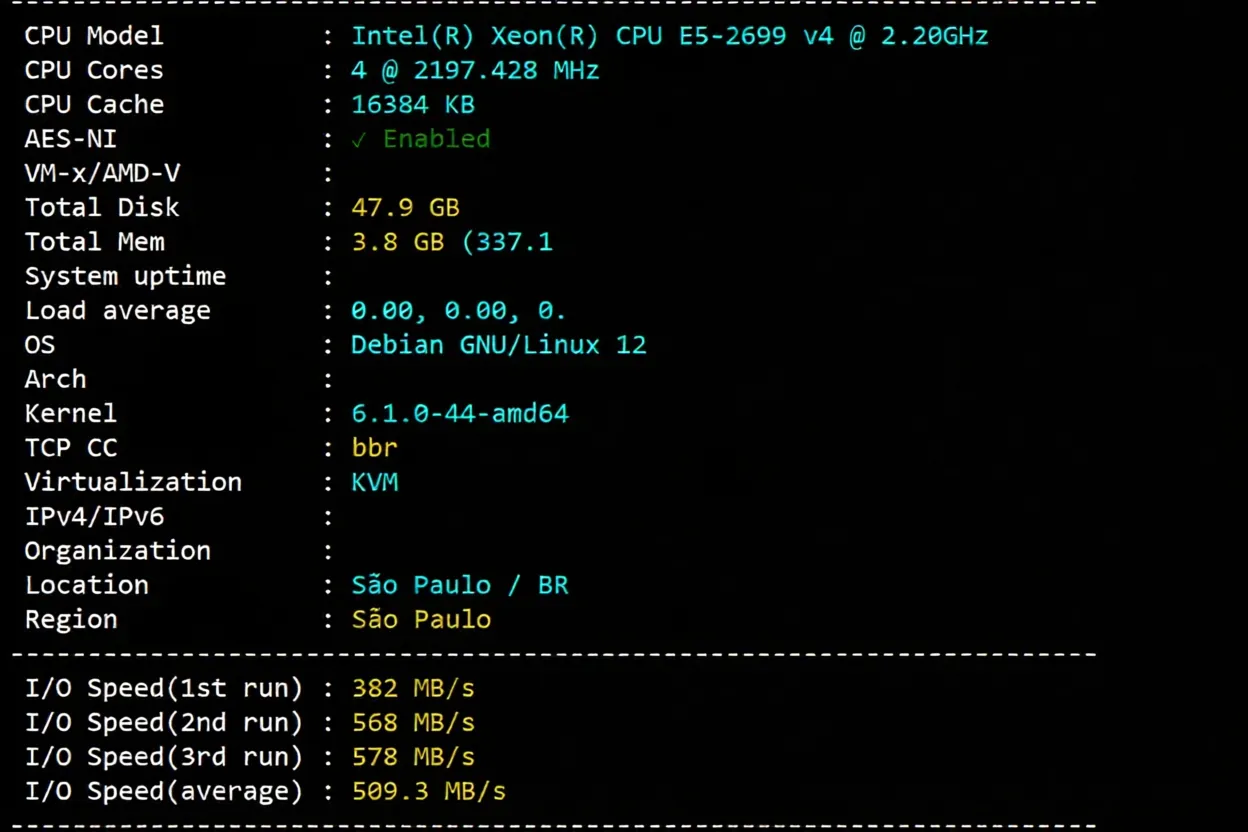Select the 'KVM' virtualization value
The width and height of the screenshot is (1248, 832).
click(x=375, y=482)
